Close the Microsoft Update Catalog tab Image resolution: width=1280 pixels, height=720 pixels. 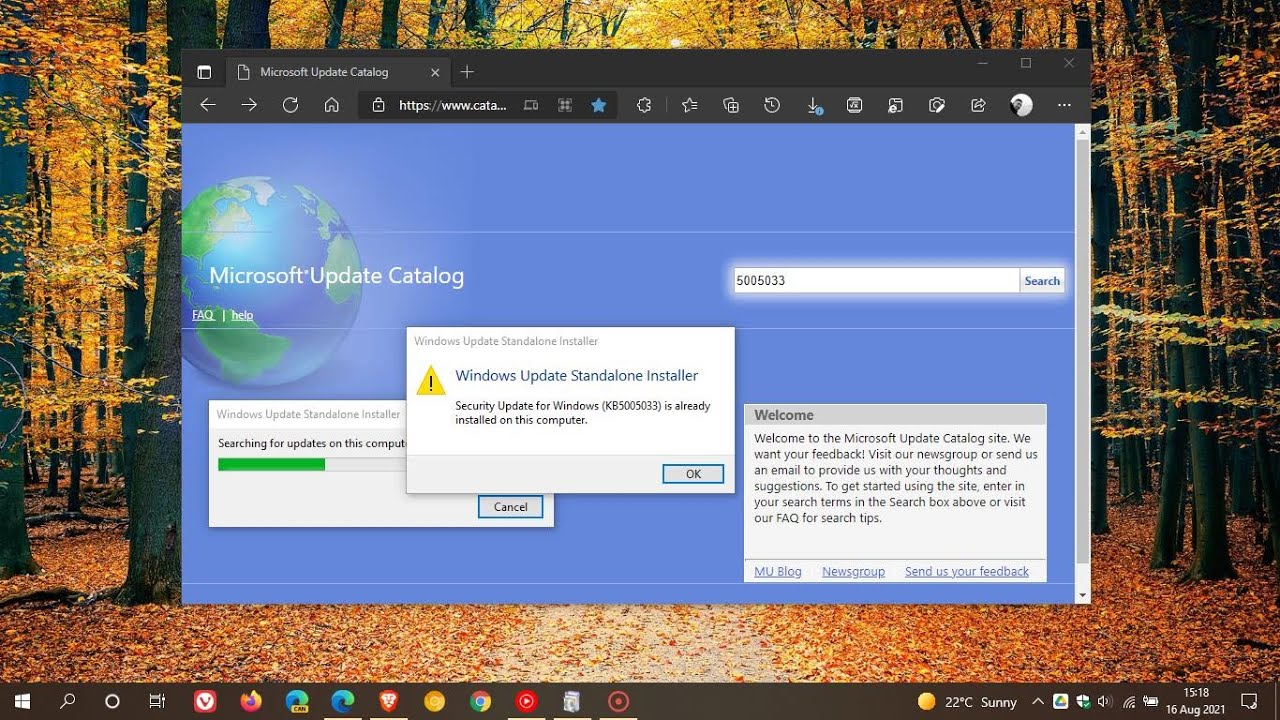tap(435, 72)
